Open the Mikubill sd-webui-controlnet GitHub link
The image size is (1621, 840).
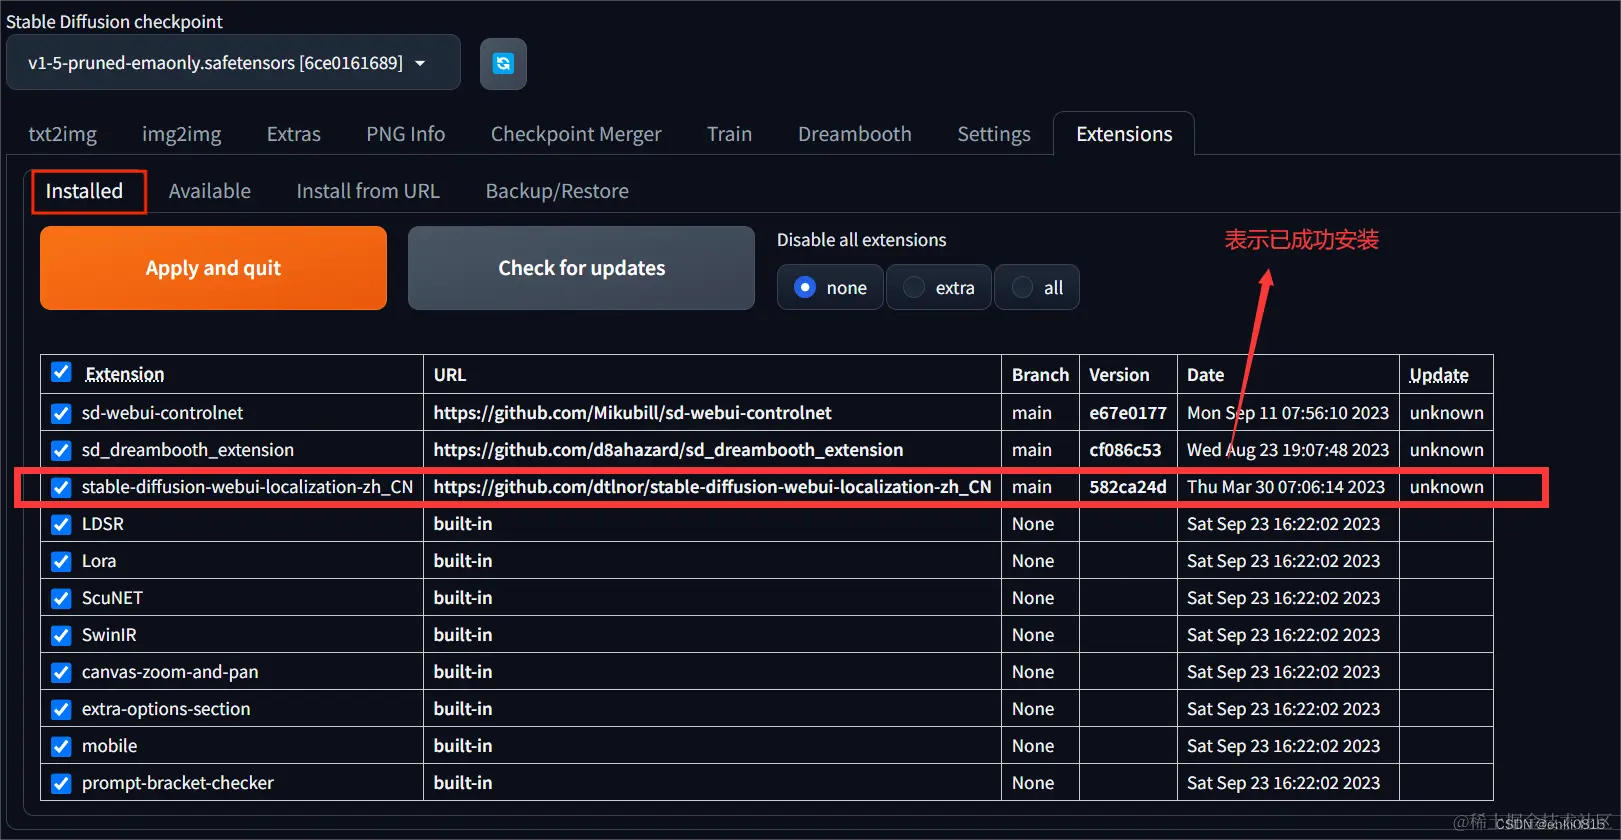coord(632,413)
